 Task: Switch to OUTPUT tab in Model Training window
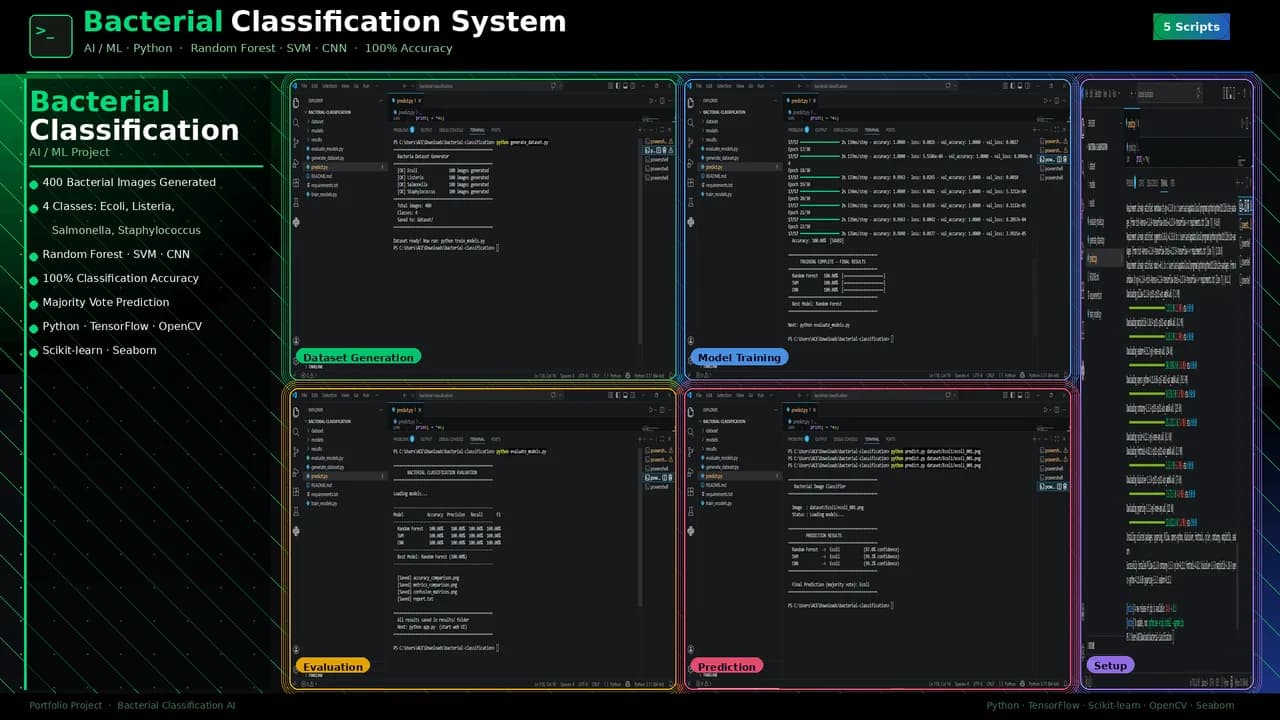[x=821, y=130]
